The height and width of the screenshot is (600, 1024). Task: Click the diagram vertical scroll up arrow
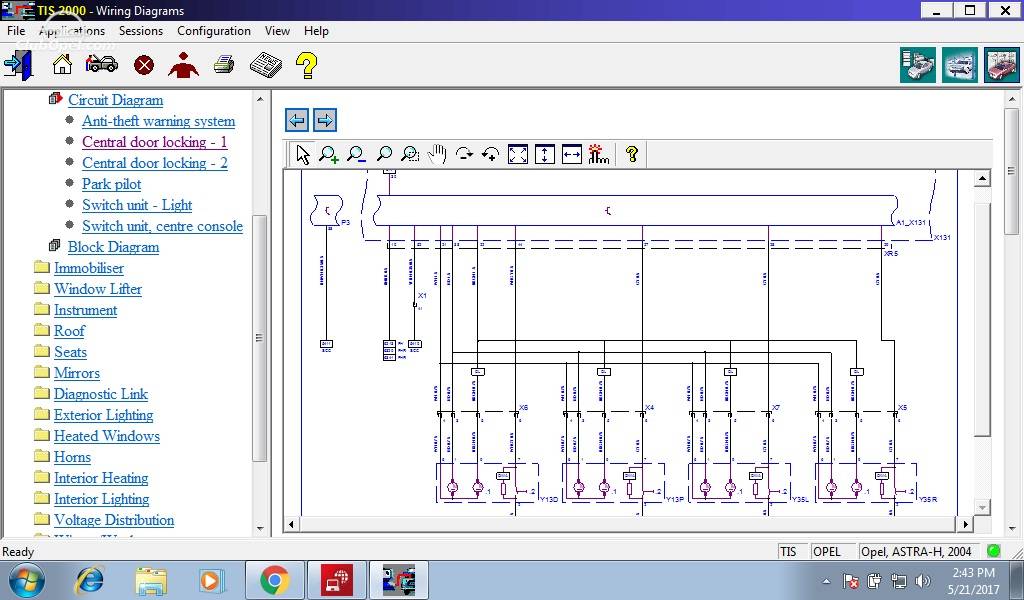[x=982, y=178]
